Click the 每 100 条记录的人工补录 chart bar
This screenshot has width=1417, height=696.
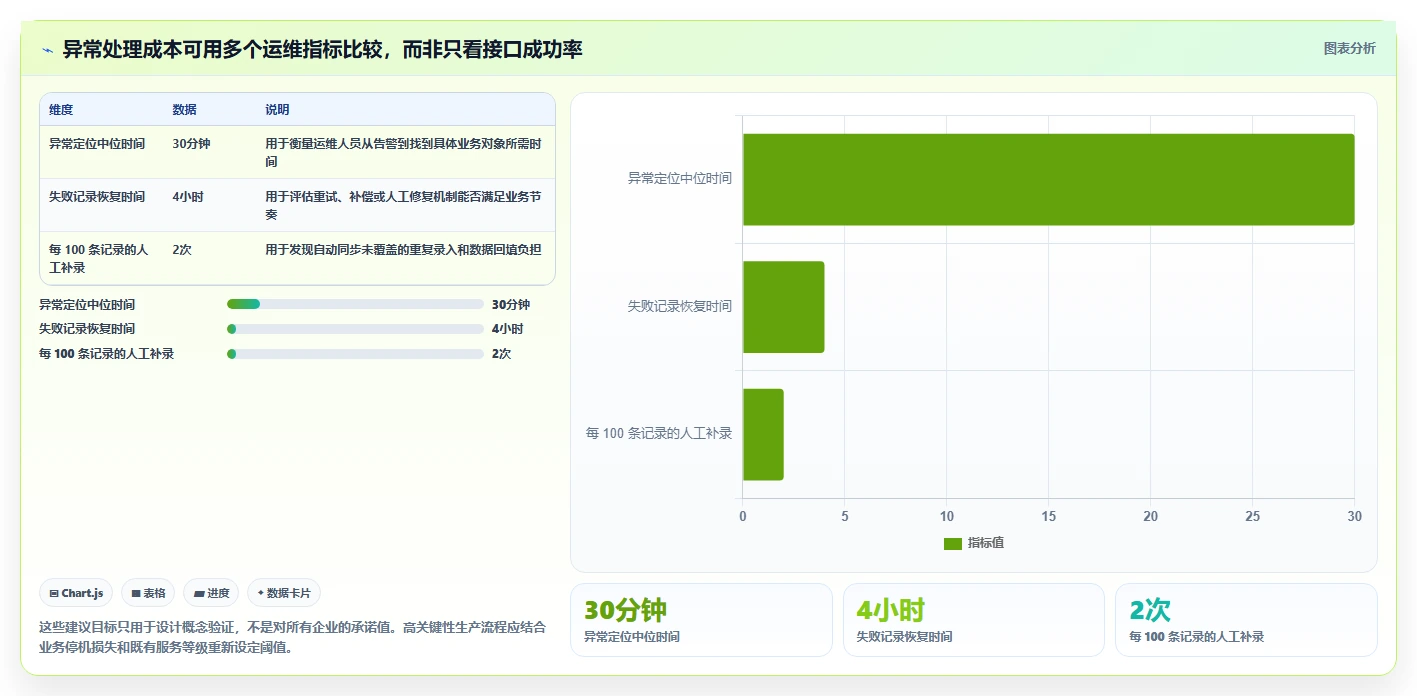(x=763, y=434)
